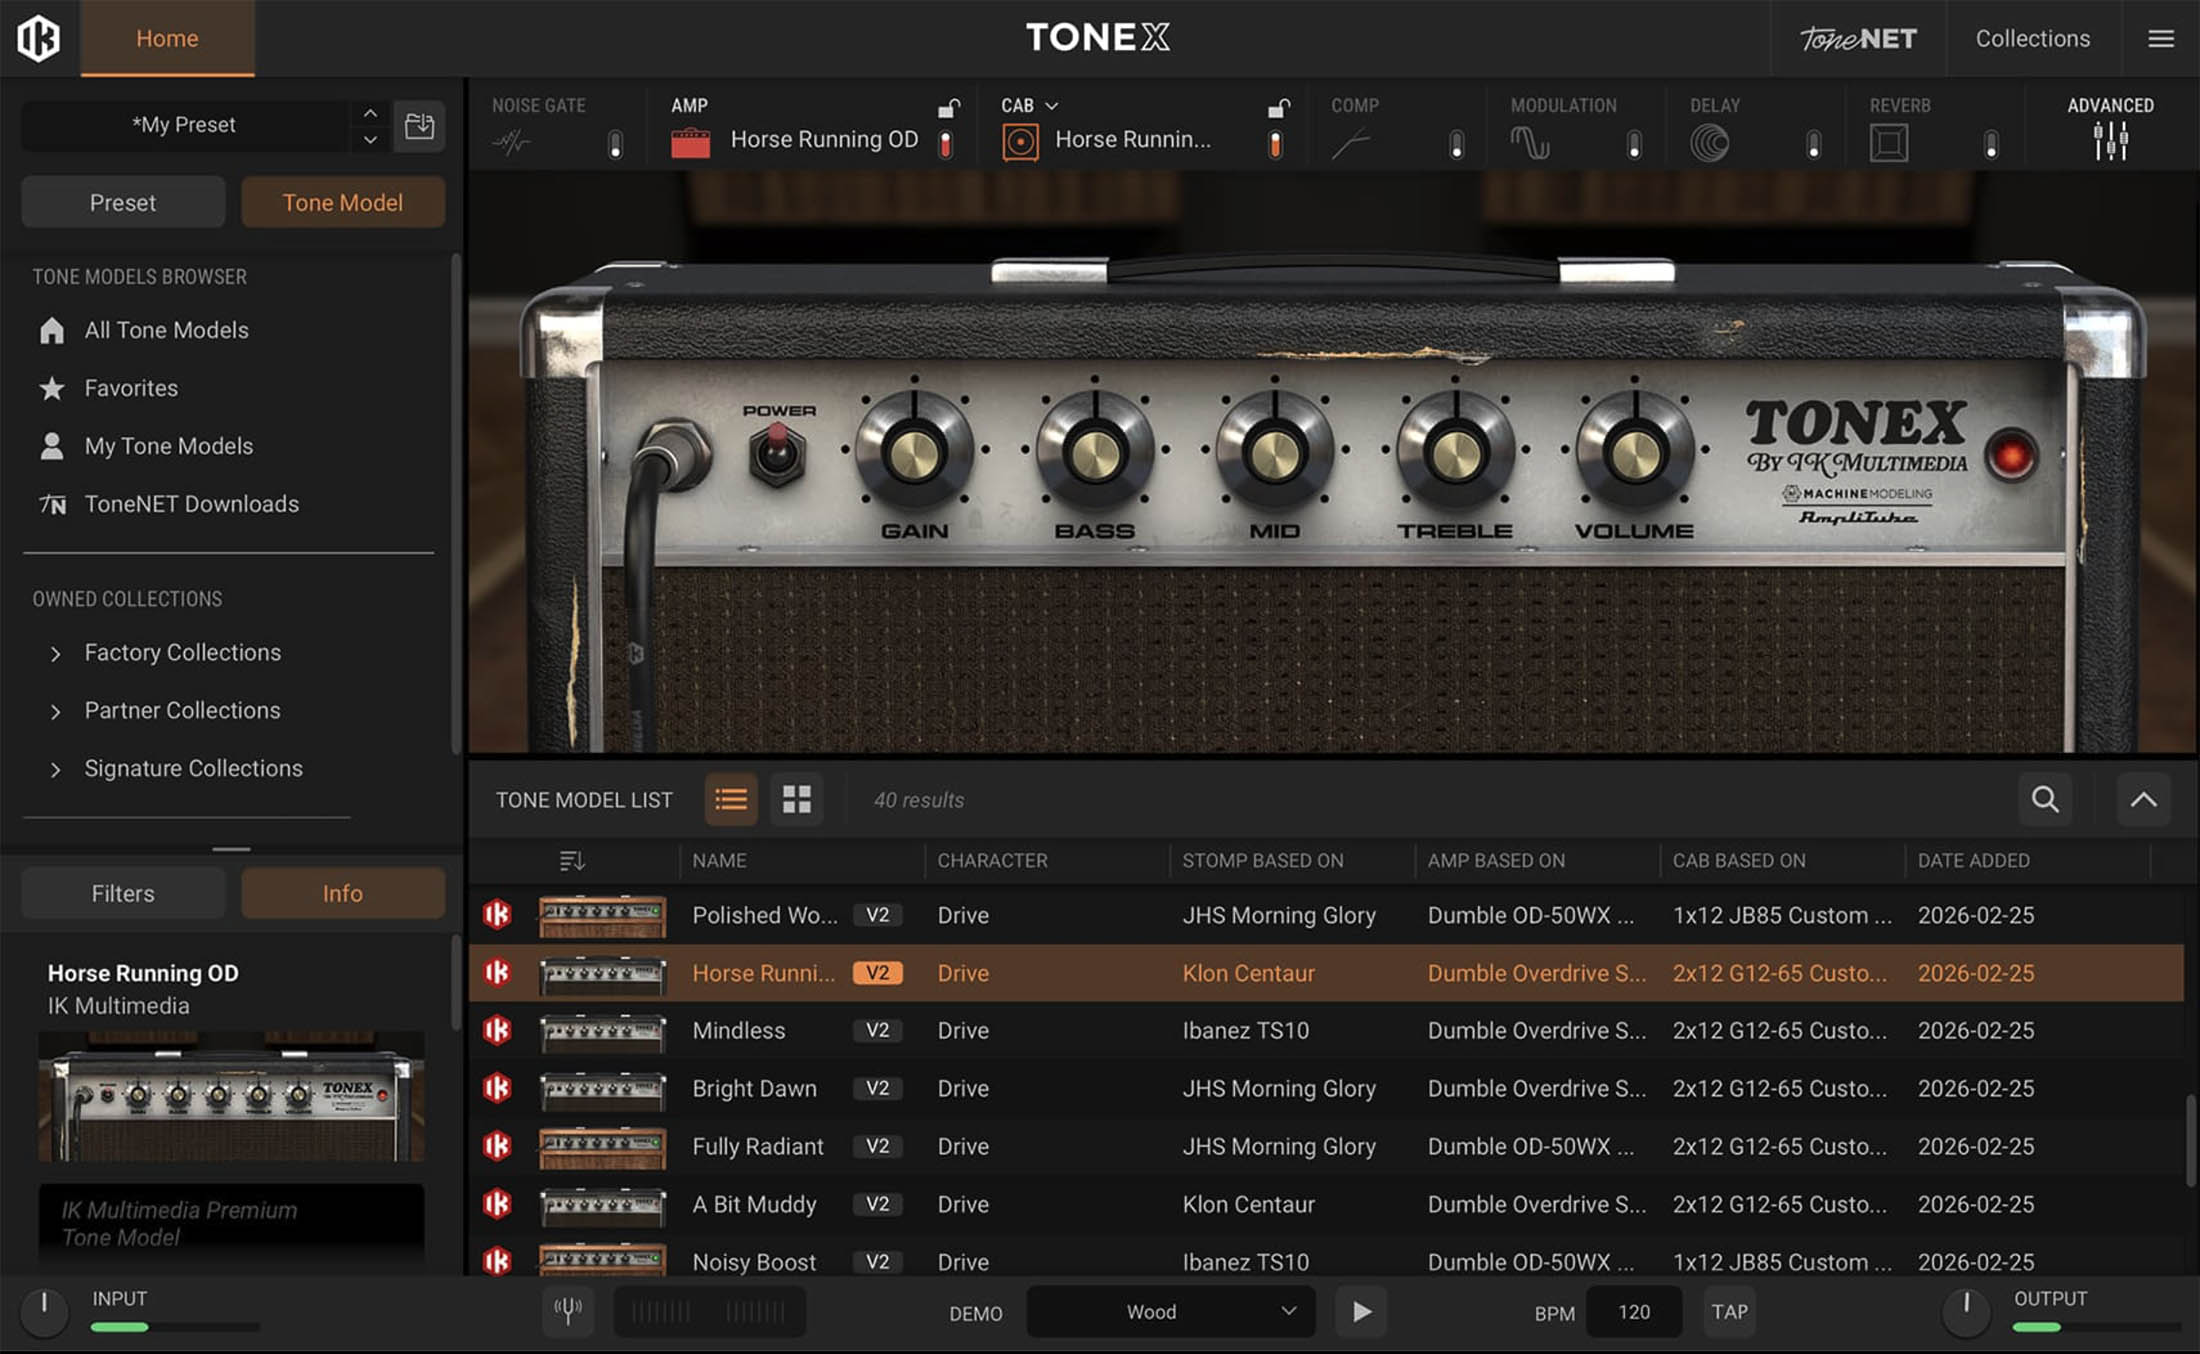Flip the amp's Power switch
The image size is (2200, 1354).
point(778,452)
